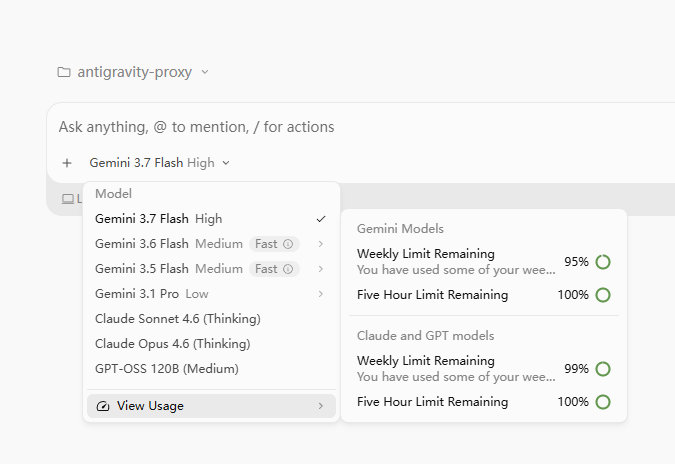Expand Gemini 3.1 Pro submenu arrow

coord(321,294)
